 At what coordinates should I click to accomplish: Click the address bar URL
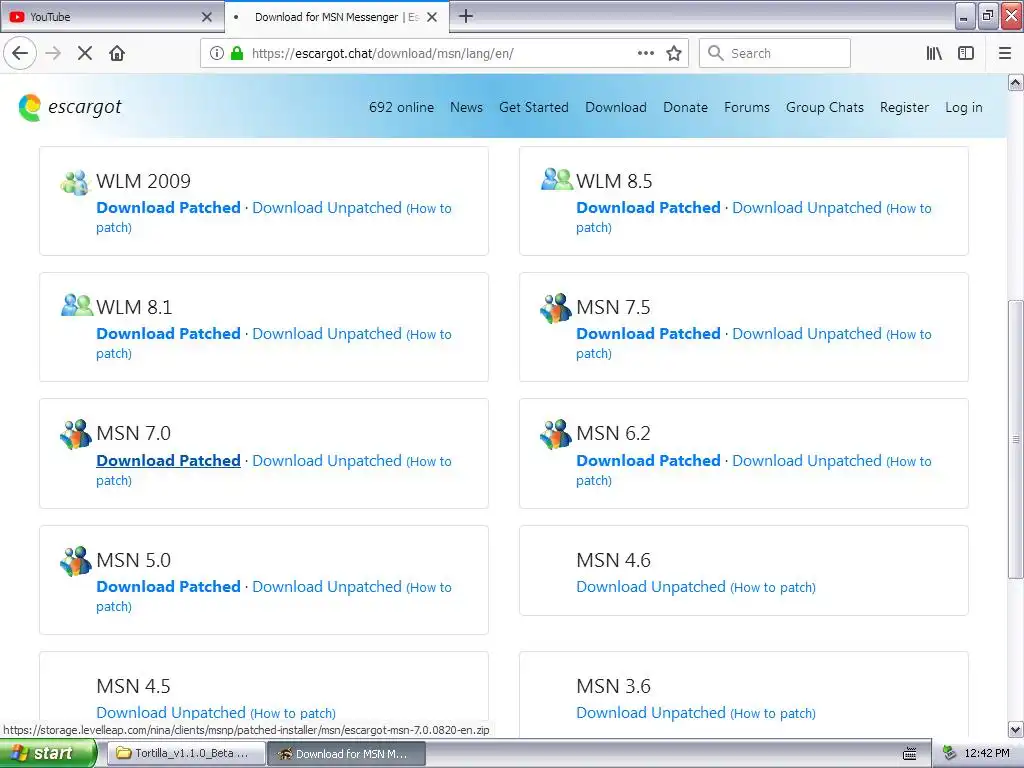[382, 53]
